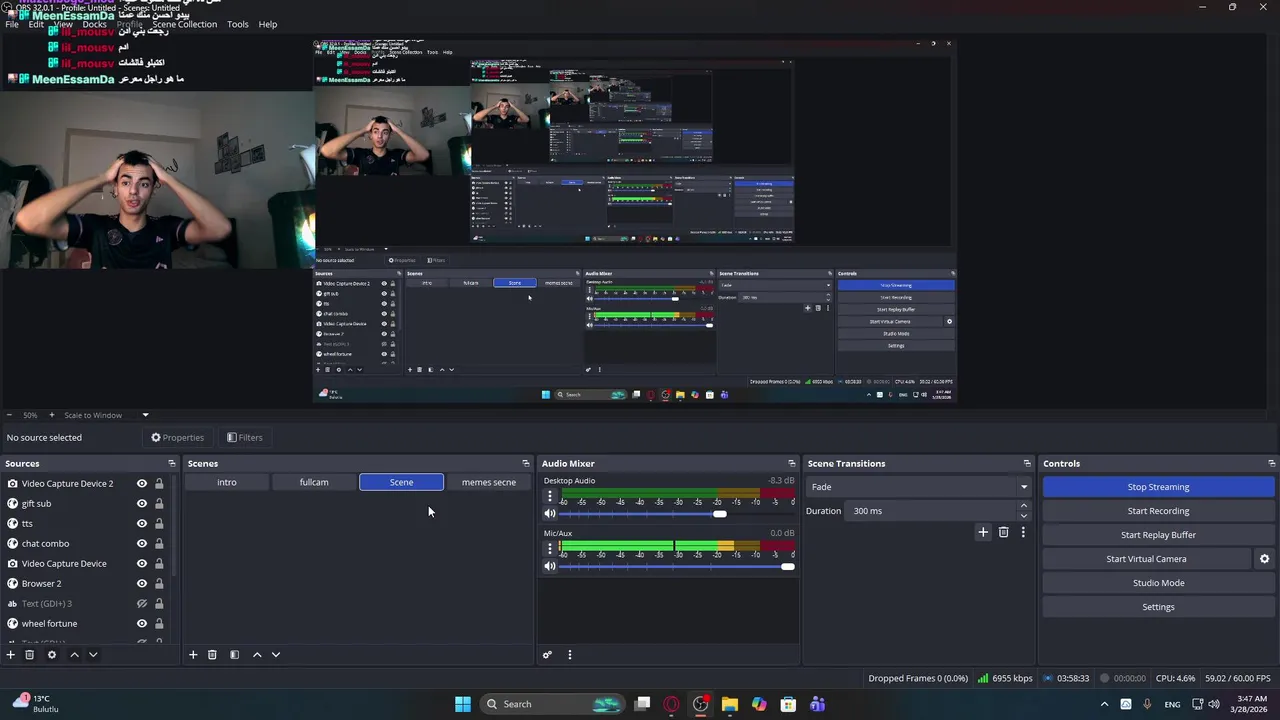Click the taskbar Search box
Screen dimensions: 1280x720
point(553,704)
